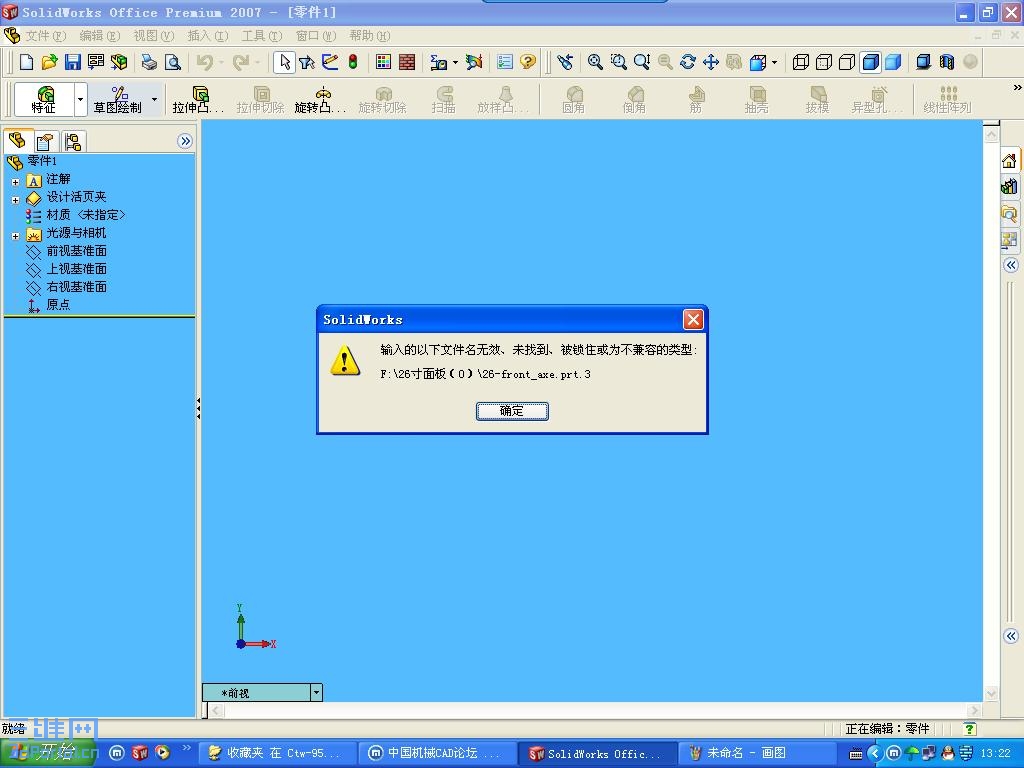Toggle Shaded display mode
1024x768 pixels.
893,62
